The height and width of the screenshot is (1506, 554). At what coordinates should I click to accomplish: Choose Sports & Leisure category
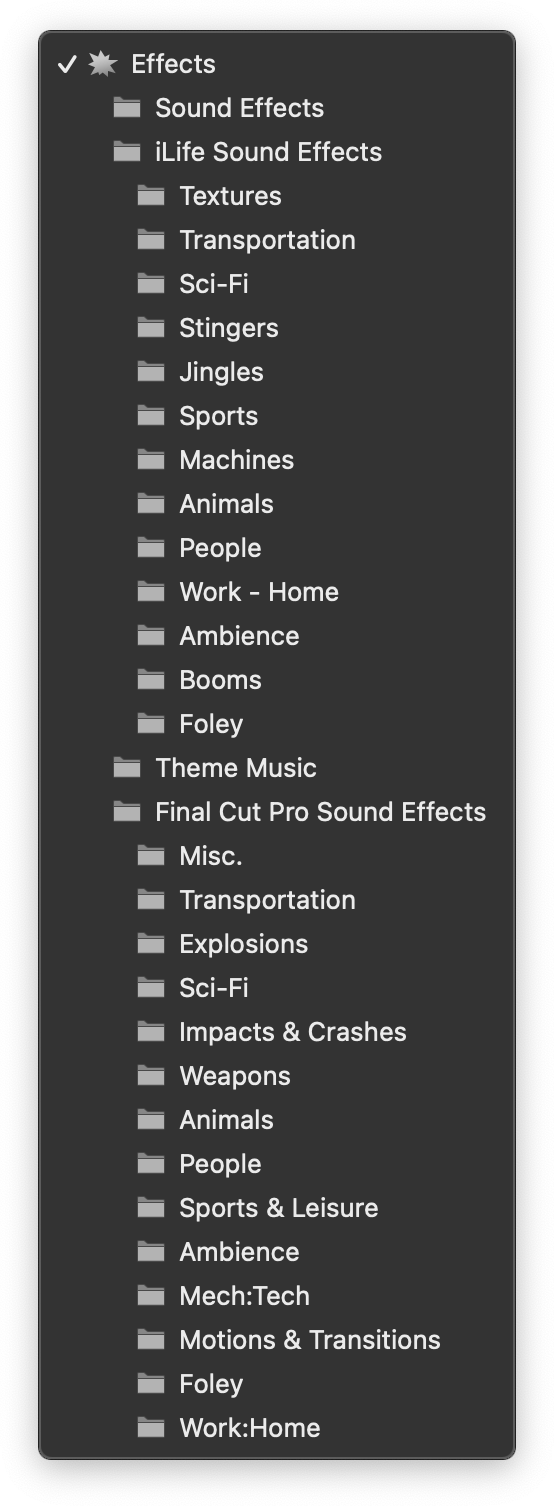[x=277, y=1208]
